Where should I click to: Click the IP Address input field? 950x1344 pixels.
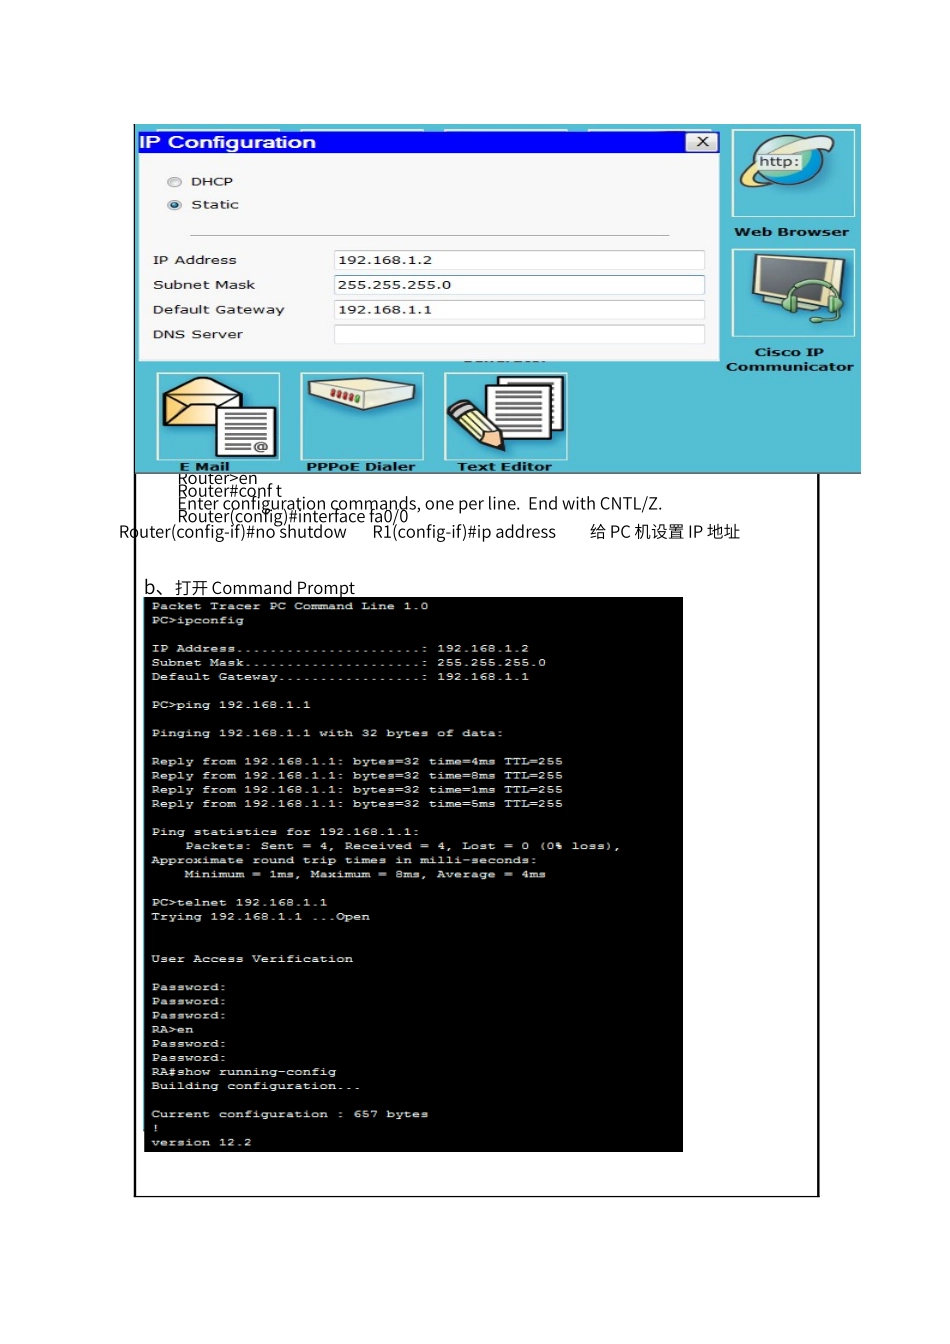click(x=519, y=260)
